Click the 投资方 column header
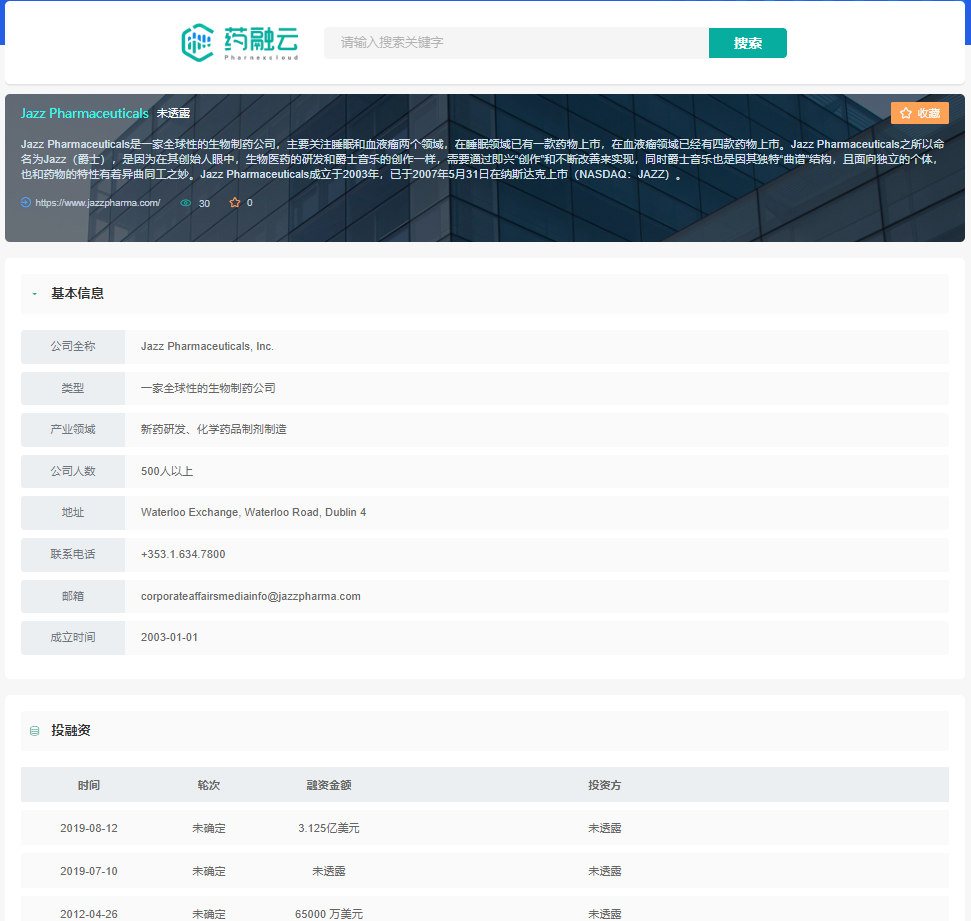 605,785
